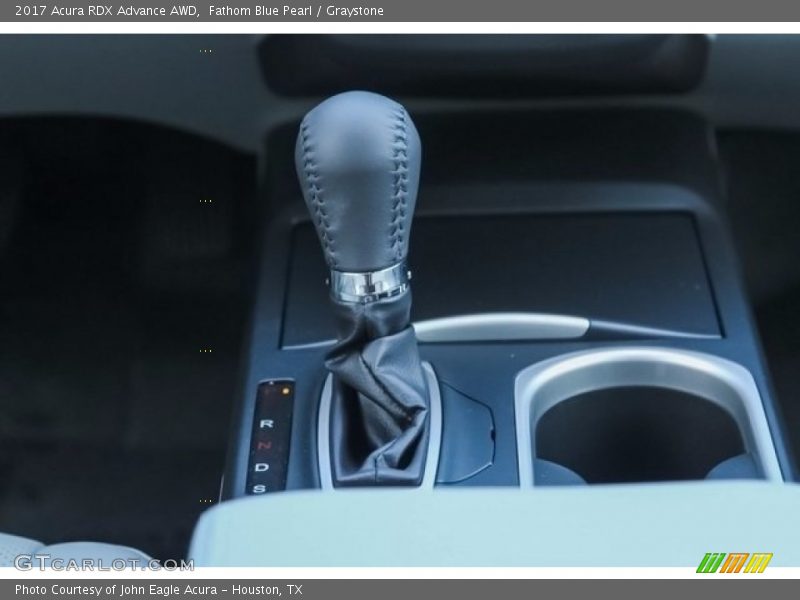
Task: Click the gray center armrest
Action: (500, 525)
